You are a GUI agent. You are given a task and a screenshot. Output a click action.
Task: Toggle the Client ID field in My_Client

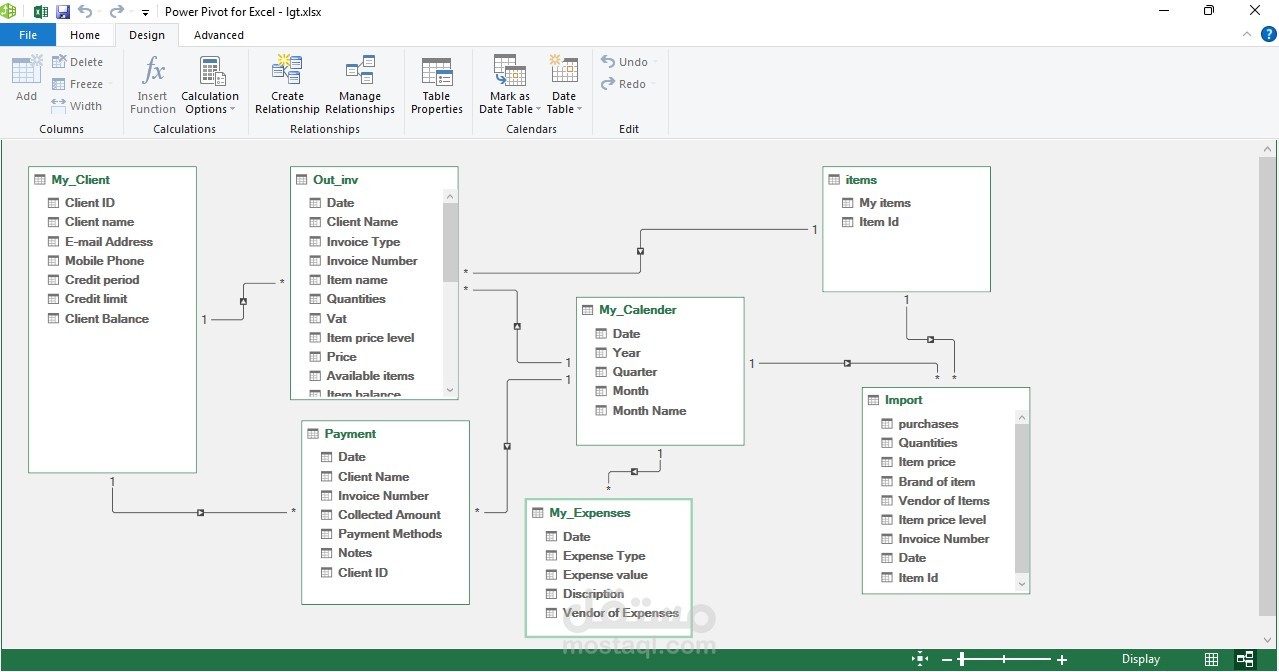tap(52, 202)
